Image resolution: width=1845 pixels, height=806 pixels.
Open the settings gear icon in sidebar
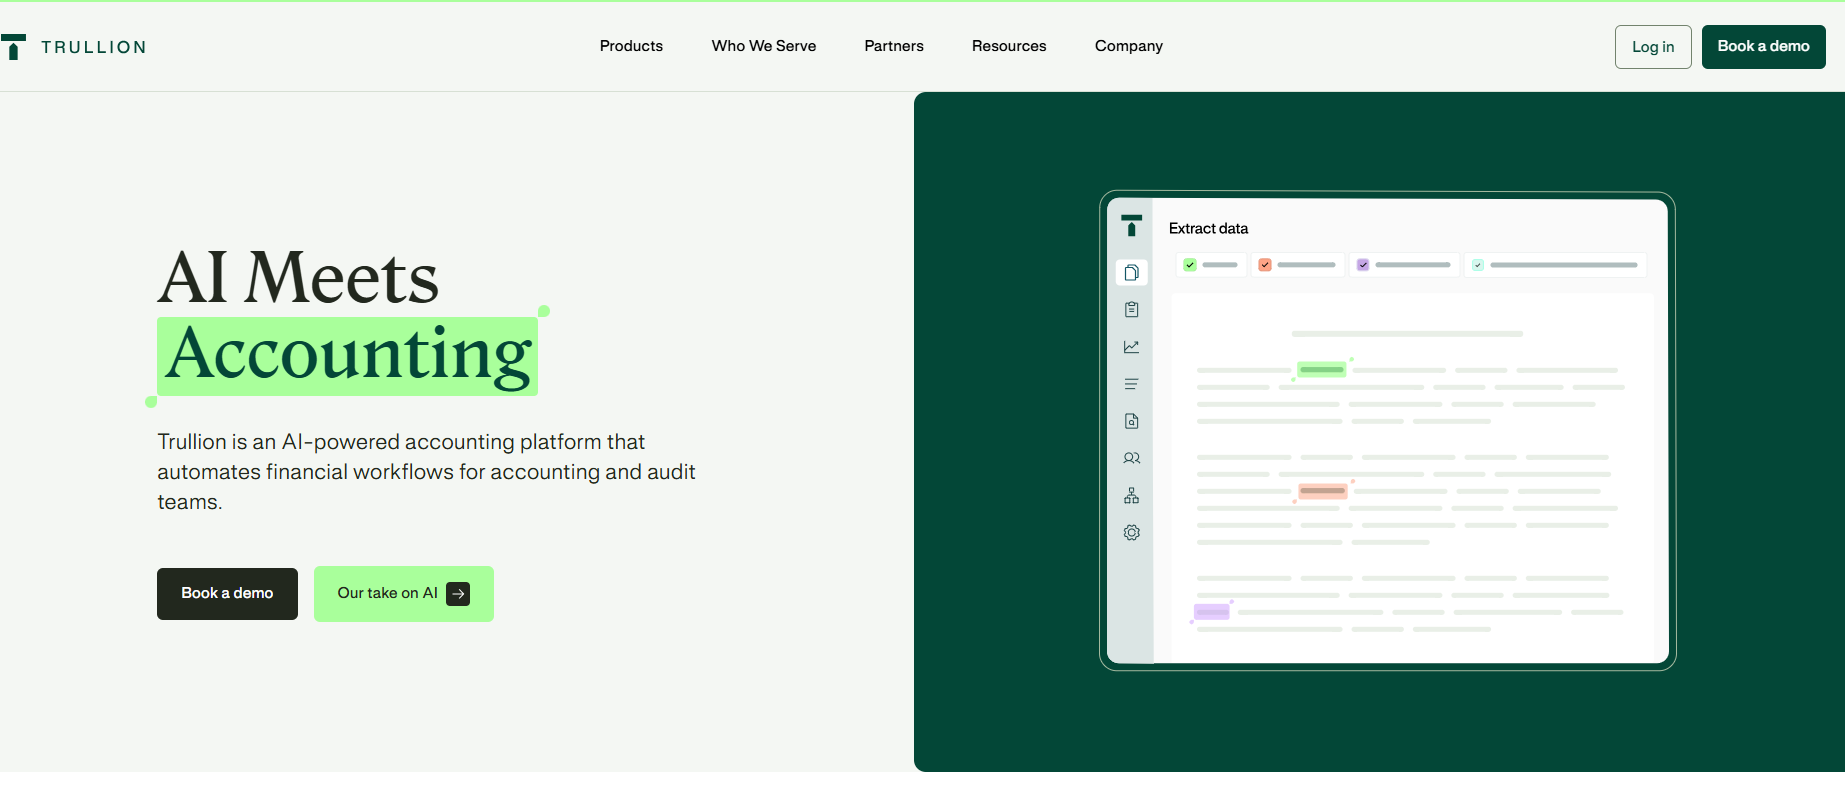(x=1131, y=532)
